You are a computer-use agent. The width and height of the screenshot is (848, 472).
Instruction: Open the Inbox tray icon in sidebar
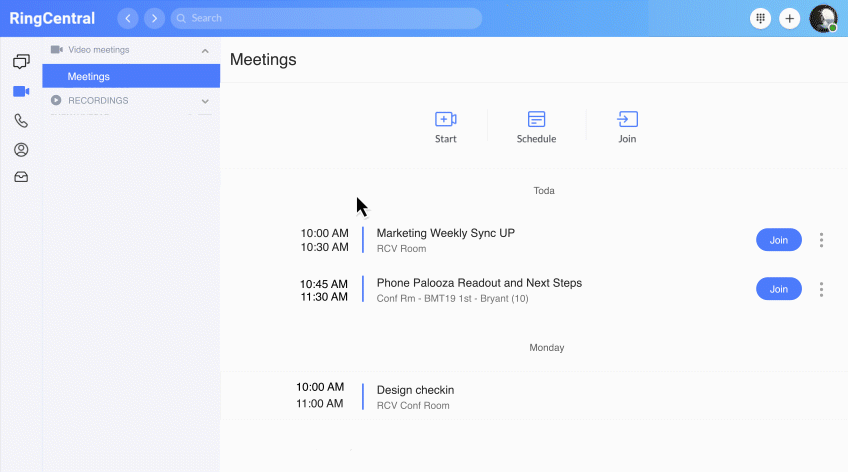[x=21, y=177]
